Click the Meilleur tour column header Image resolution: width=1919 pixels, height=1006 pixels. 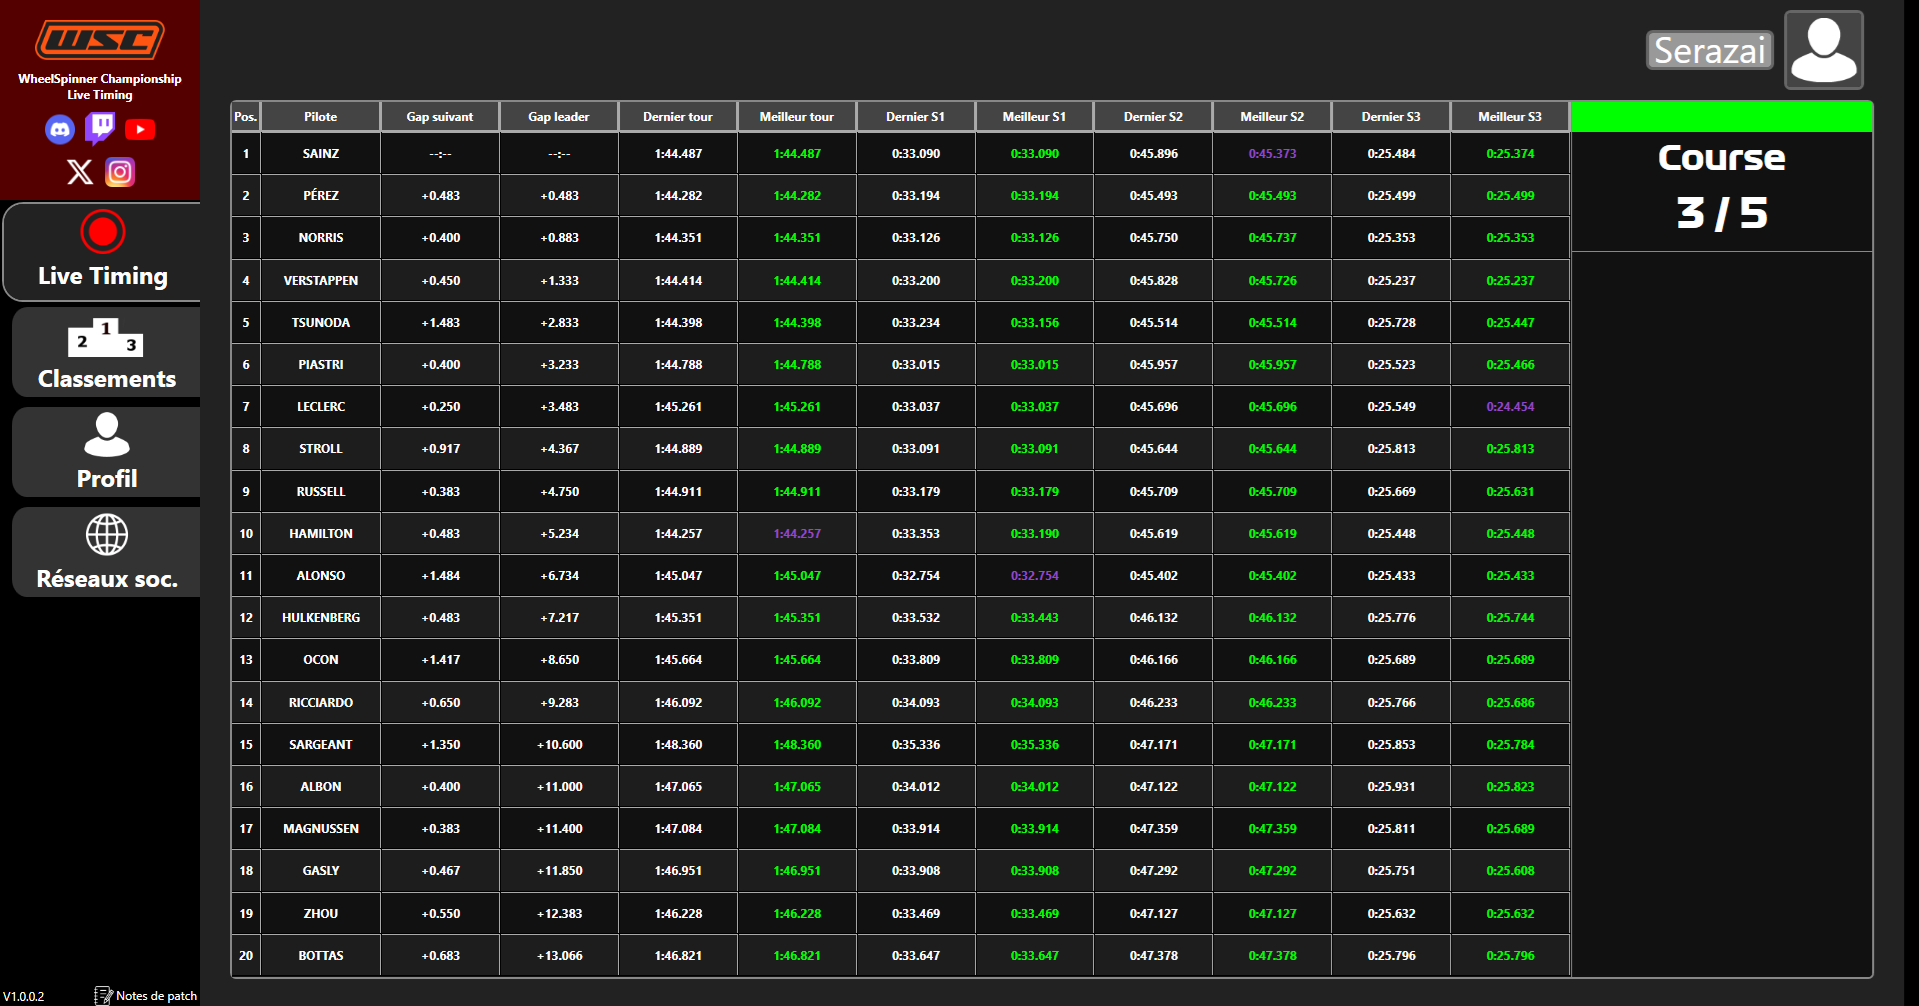pyautogui.click(x=796, y=117)
